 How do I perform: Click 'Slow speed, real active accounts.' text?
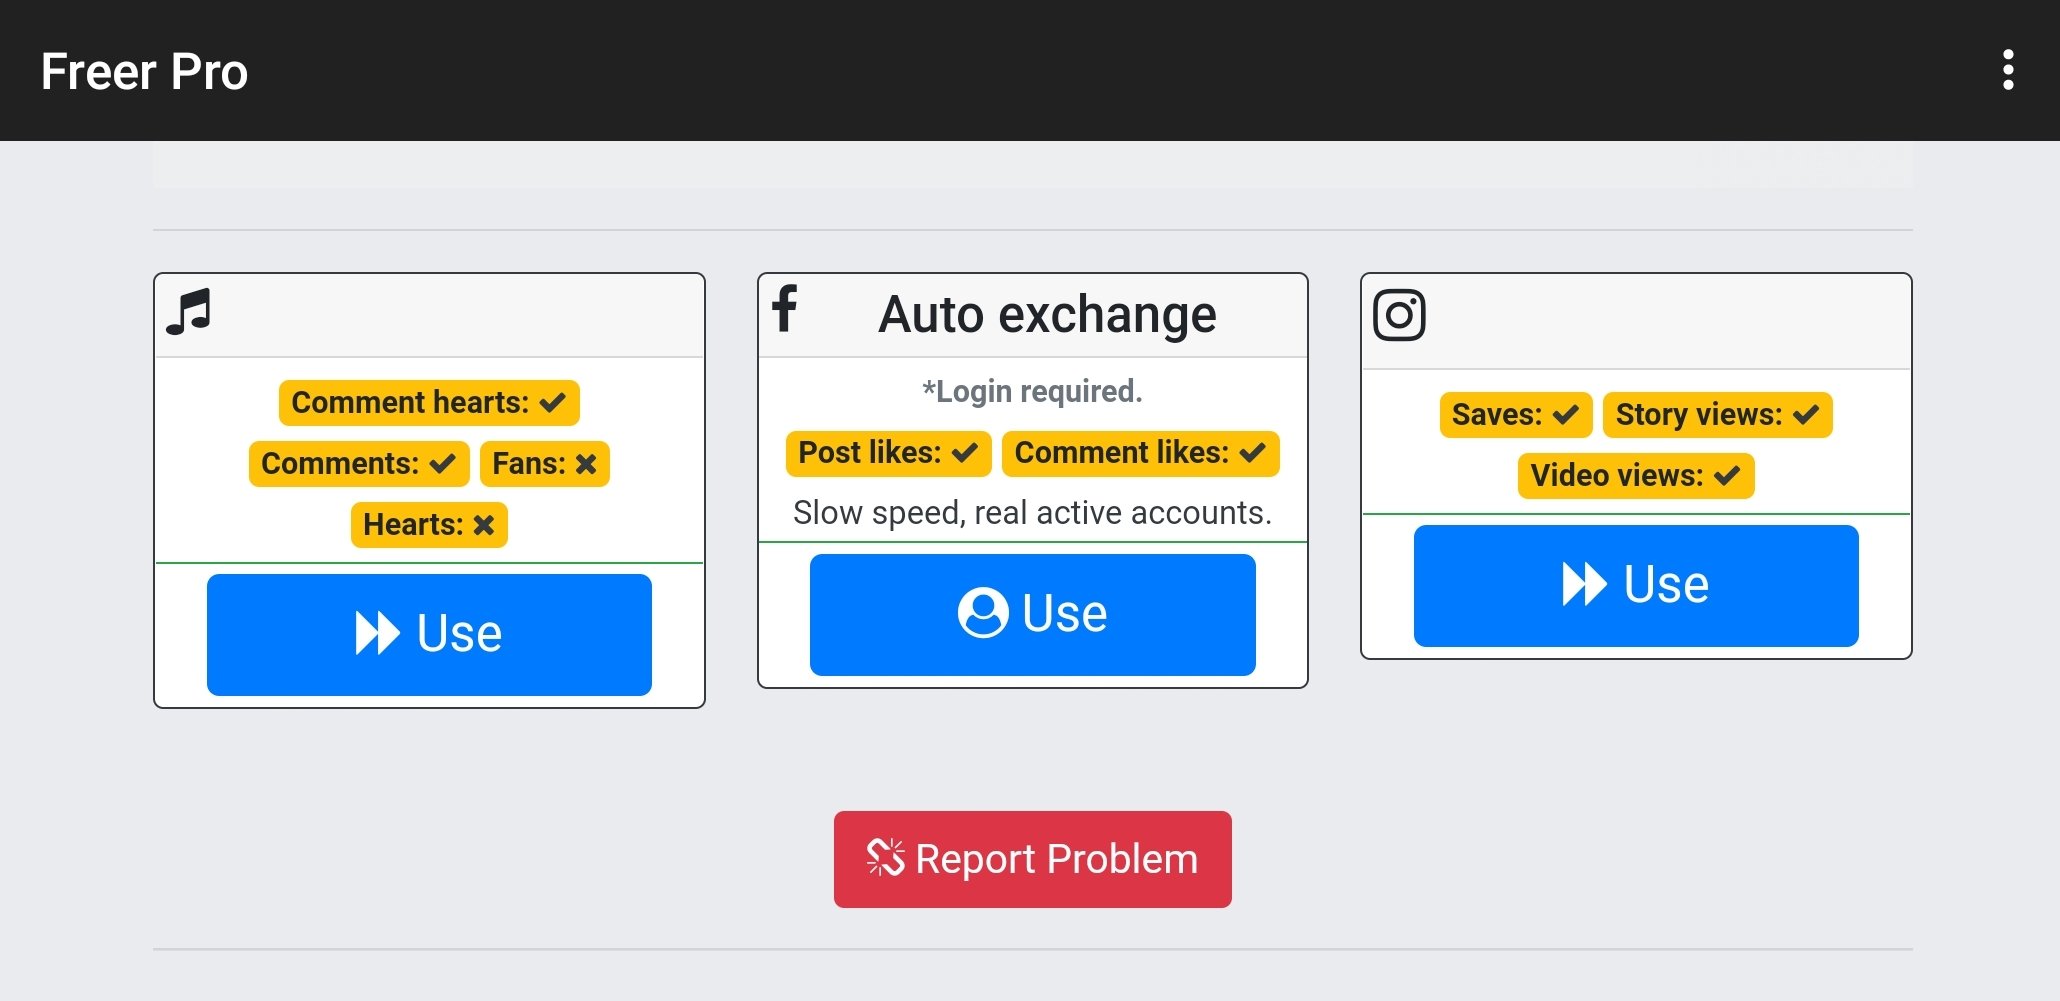tap(1032, 513)
